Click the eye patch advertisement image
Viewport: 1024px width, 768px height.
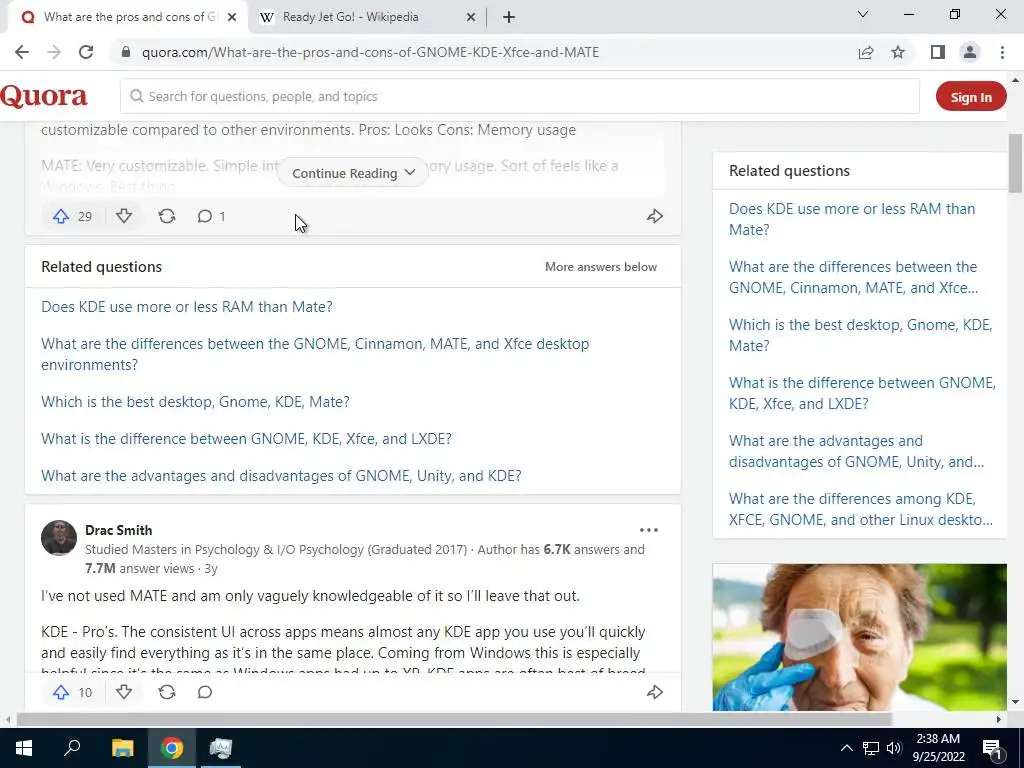(x=859, y=637)
